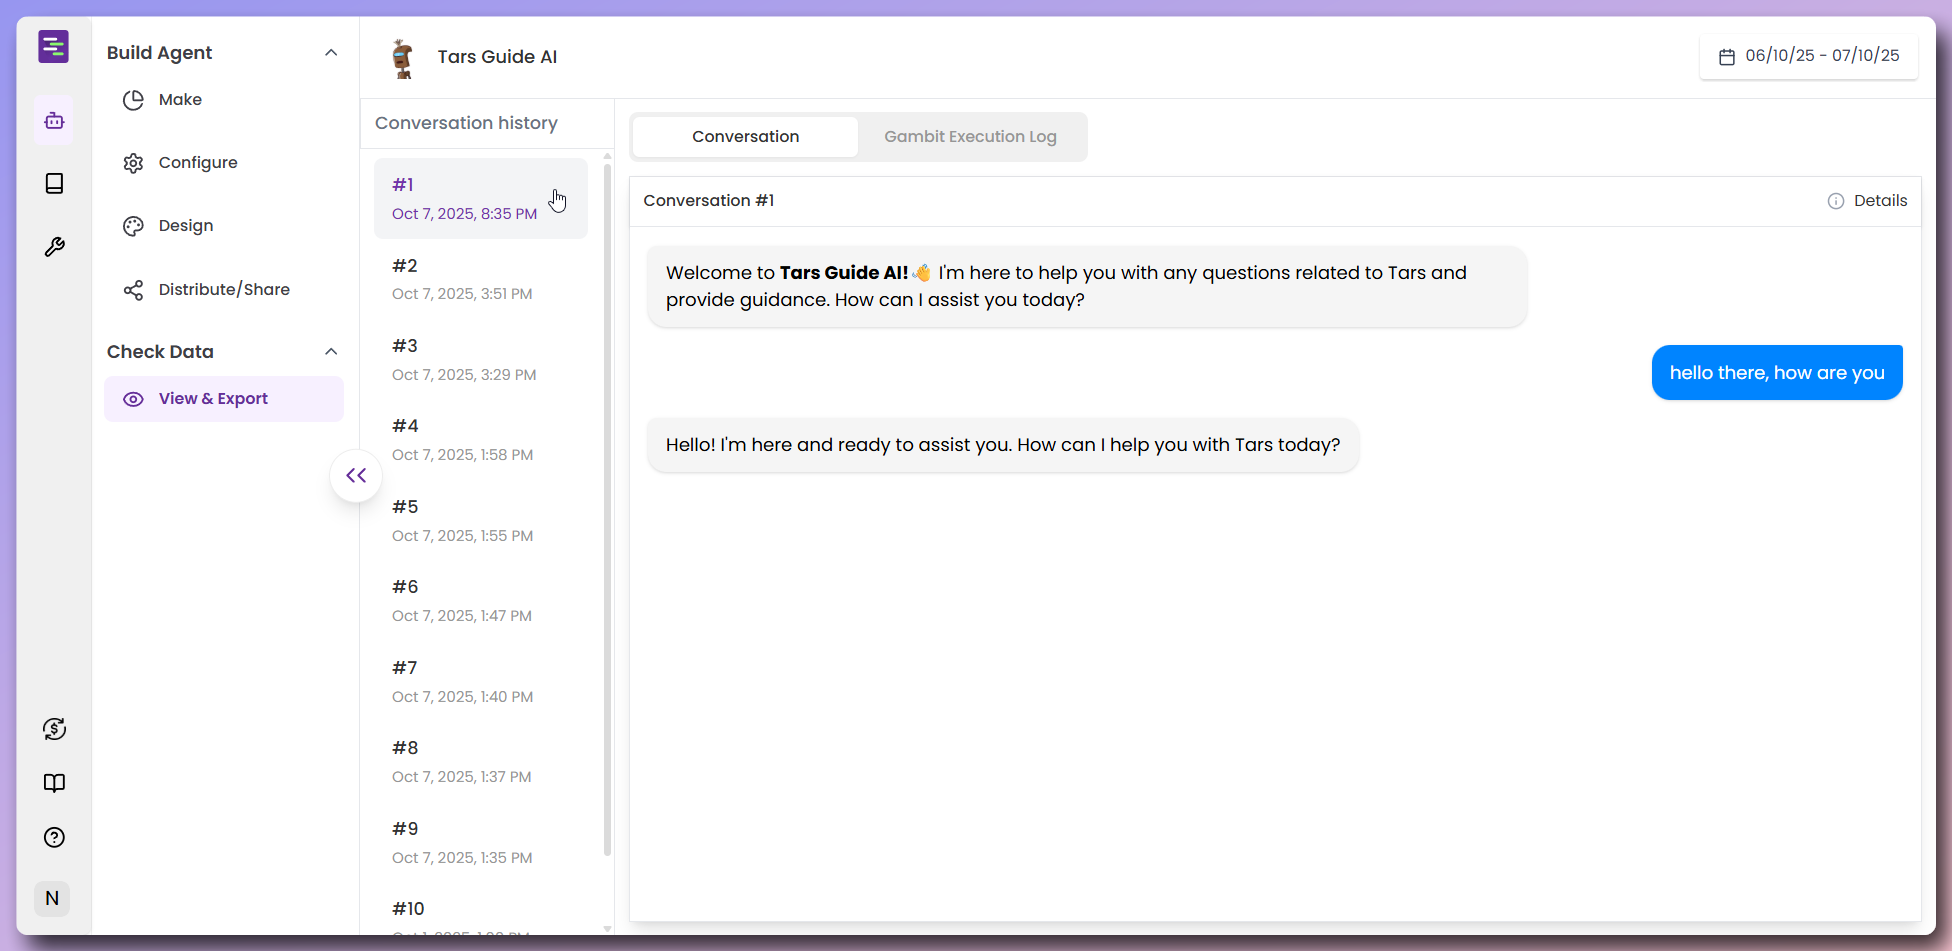Click the Tars Guide AI title

[497, 57]
